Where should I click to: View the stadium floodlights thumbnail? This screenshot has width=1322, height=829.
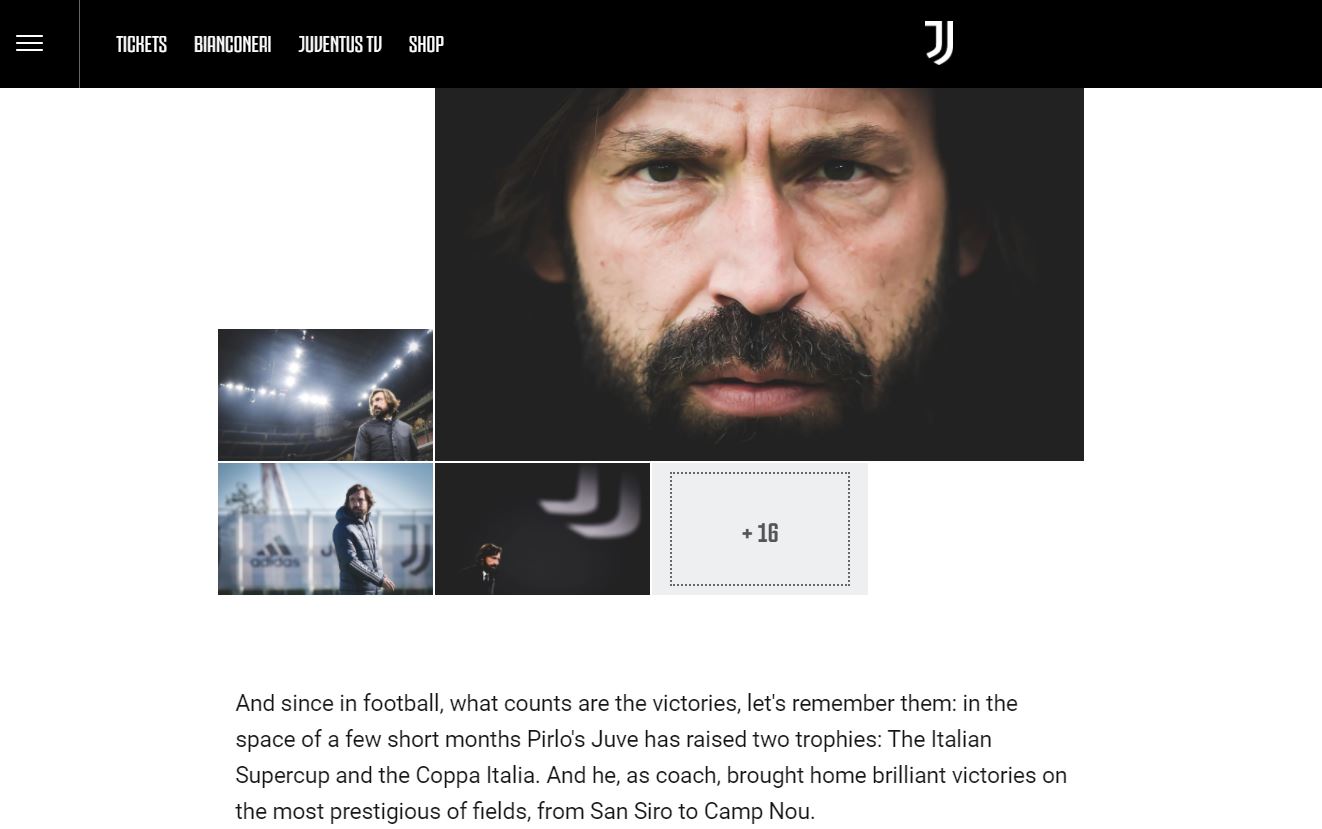(325, 394)
